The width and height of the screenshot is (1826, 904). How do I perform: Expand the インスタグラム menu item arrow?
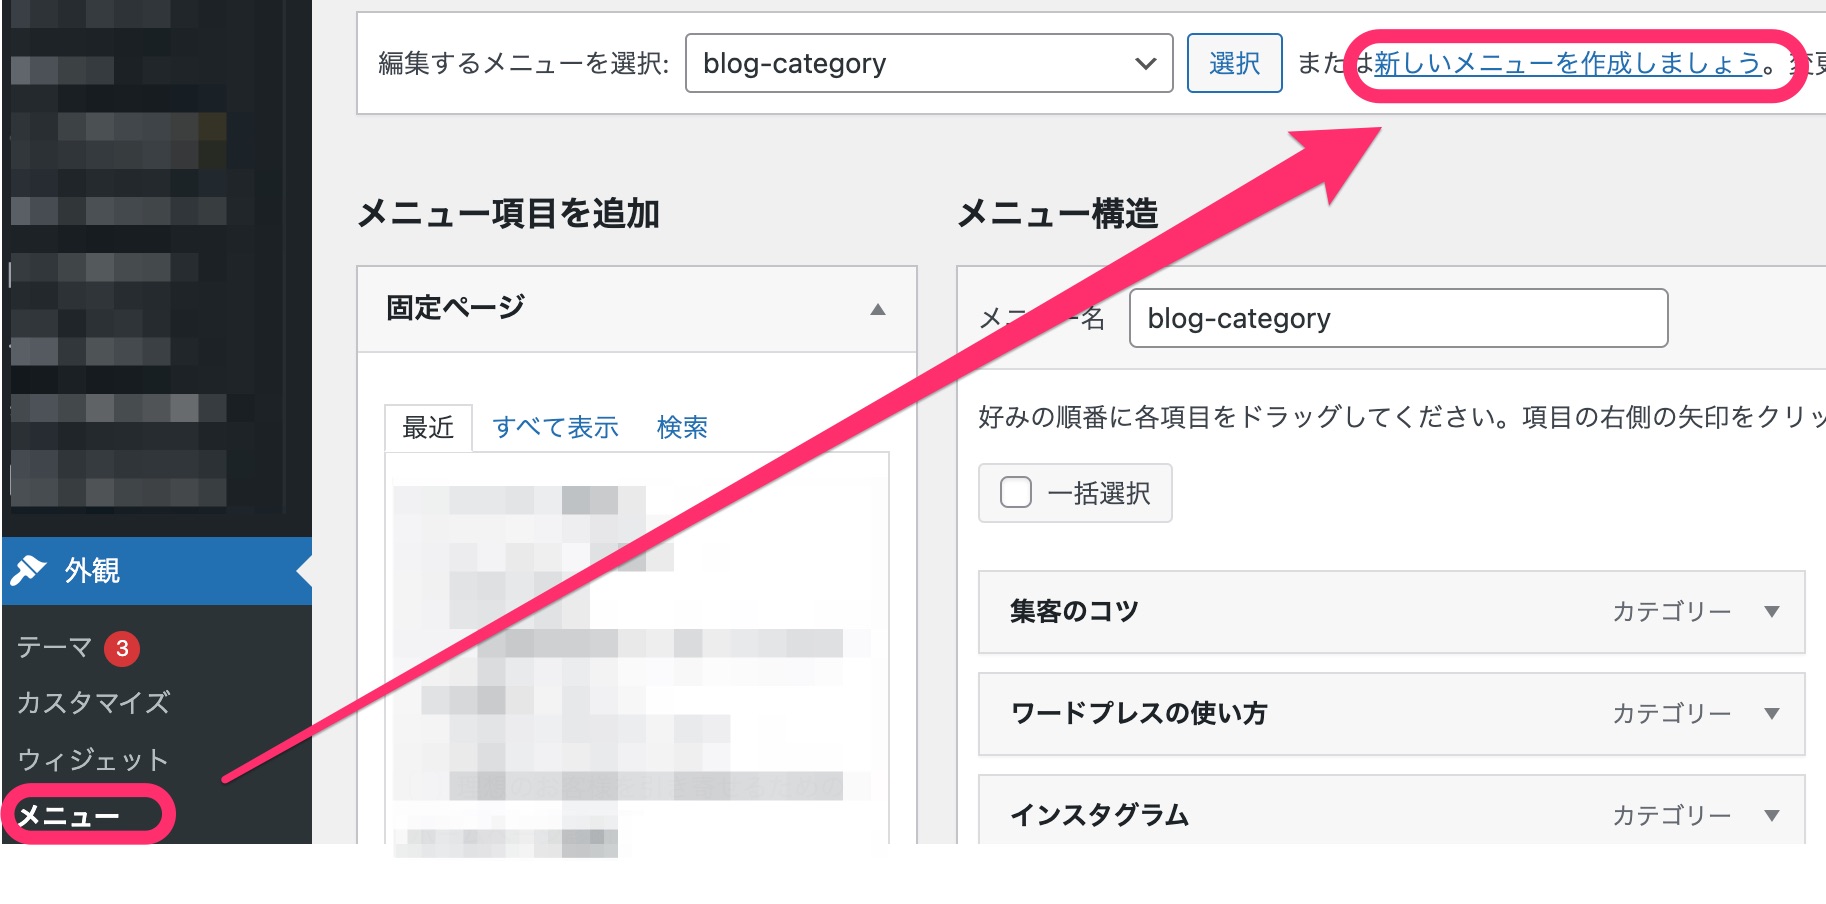[1772, 815]
